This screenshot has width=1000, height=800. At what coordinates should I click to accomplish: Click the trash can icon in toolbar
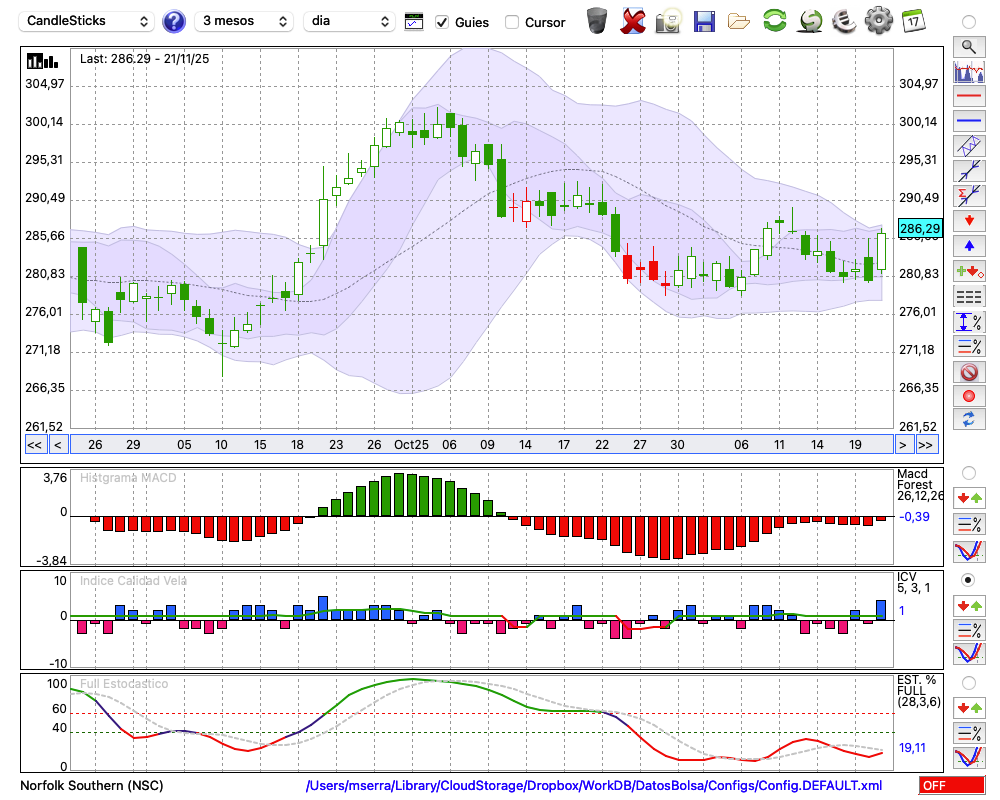click(x=597, y=21)
